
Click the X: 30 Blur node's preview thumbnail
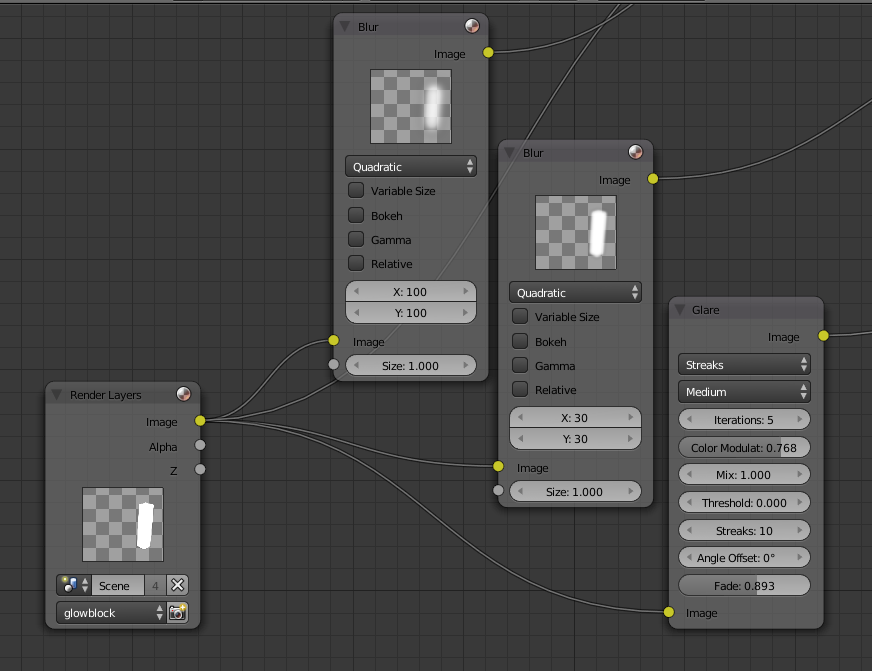click(576, 232)
